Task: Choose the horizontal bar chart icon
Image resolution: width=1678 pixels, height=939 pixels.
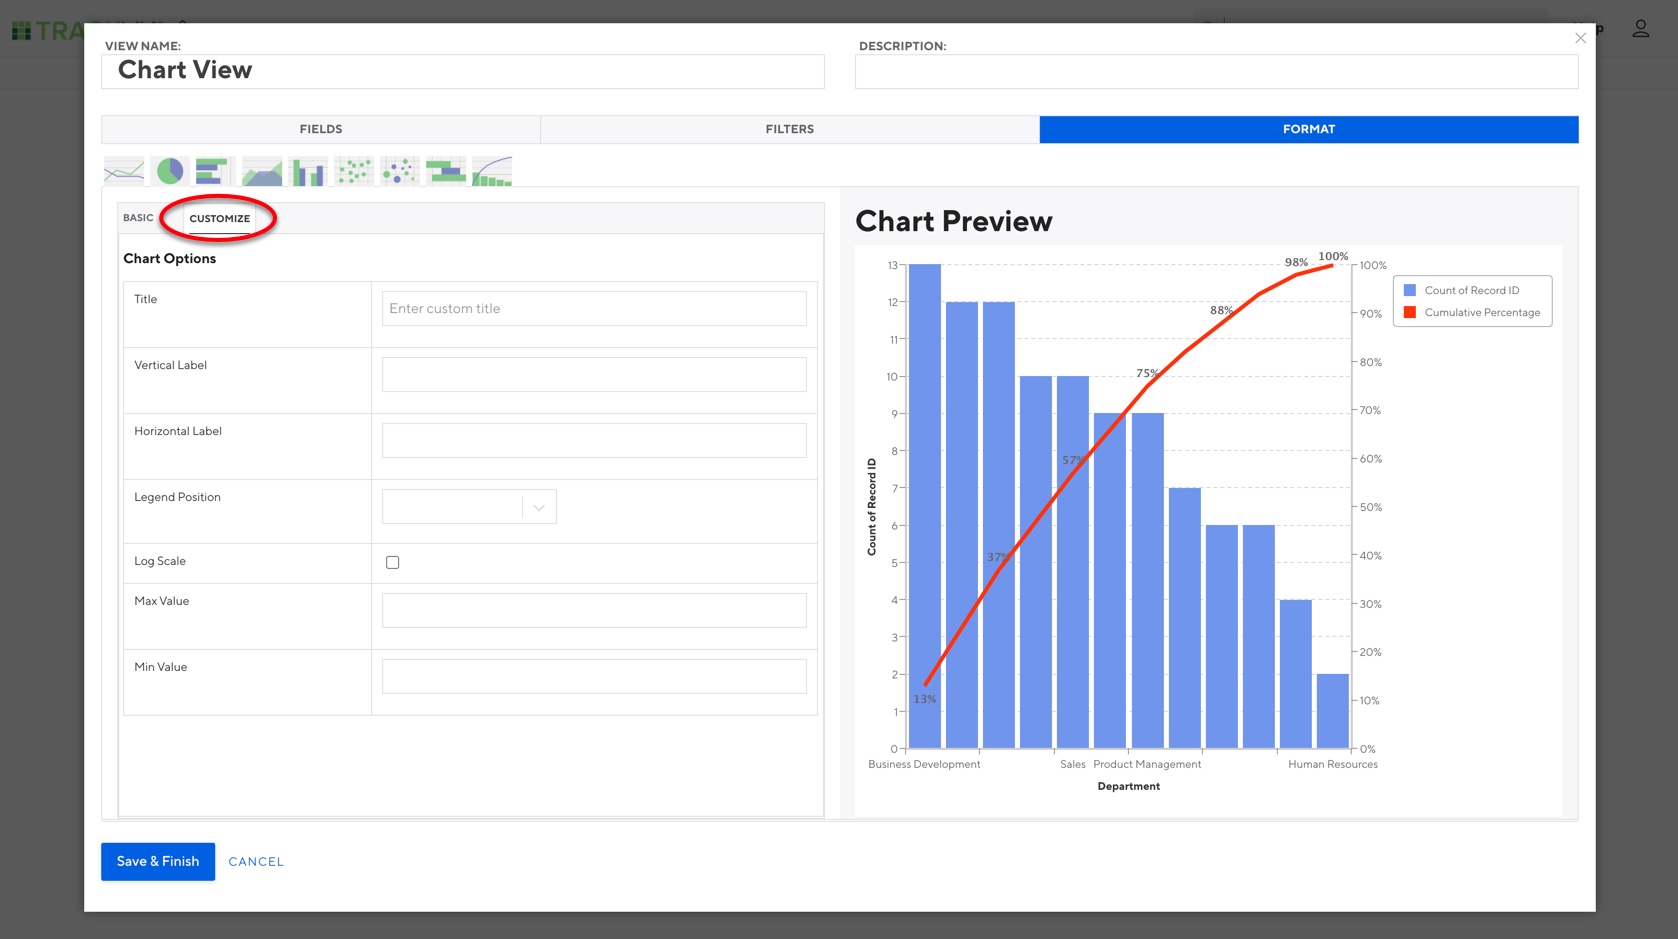Action: pos(213,171)
